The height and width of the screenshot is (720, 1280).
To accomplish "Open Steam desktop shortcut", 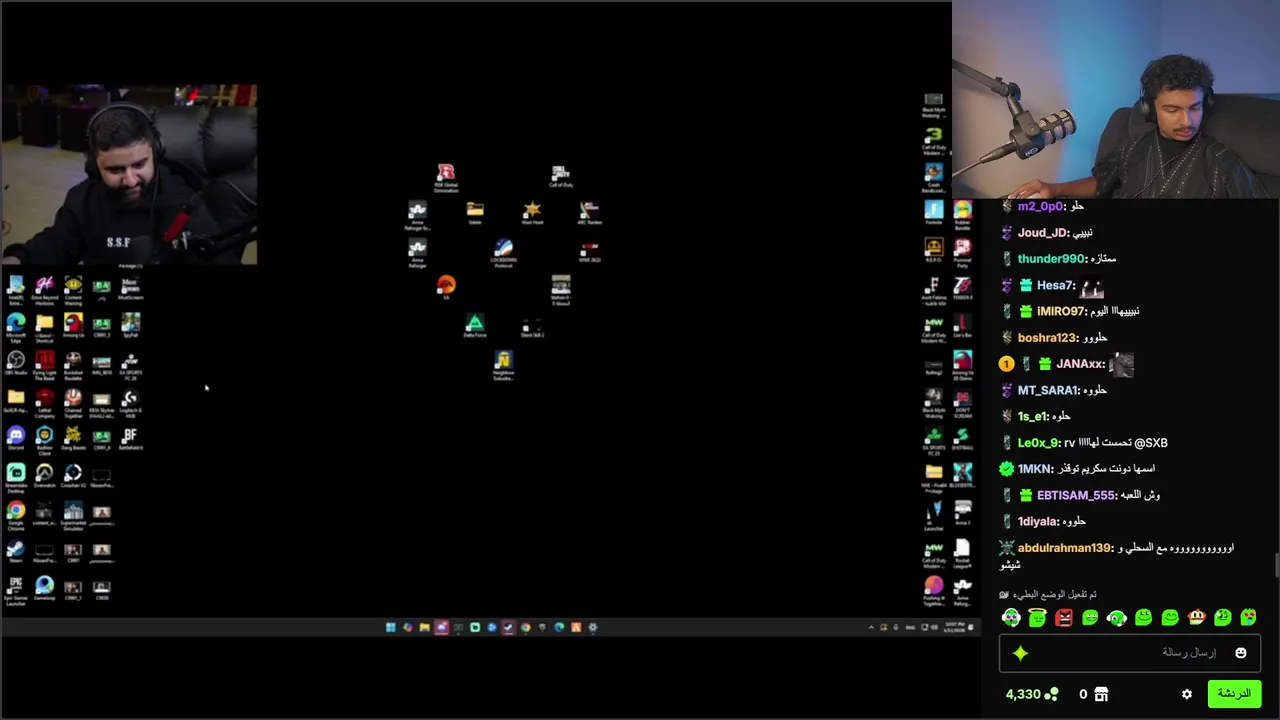I will point(16,553).
